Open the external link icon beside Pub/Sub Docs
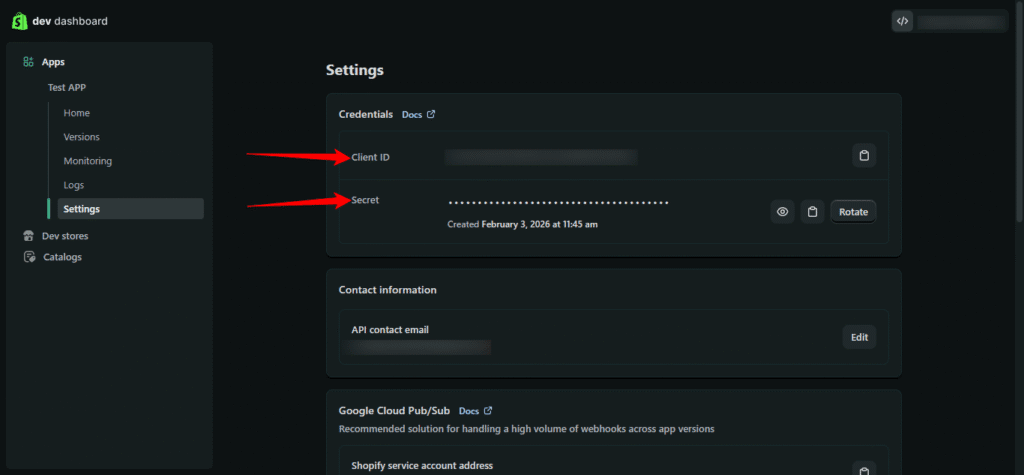 (x=488, y=411)
